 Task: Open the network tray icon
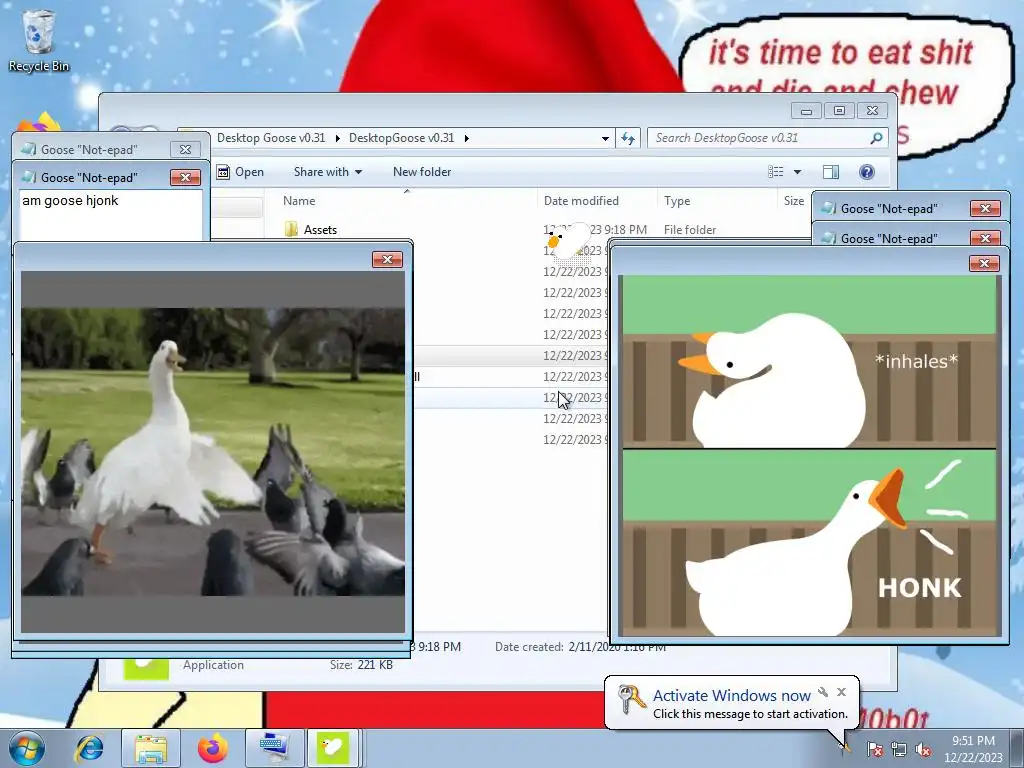899,749
